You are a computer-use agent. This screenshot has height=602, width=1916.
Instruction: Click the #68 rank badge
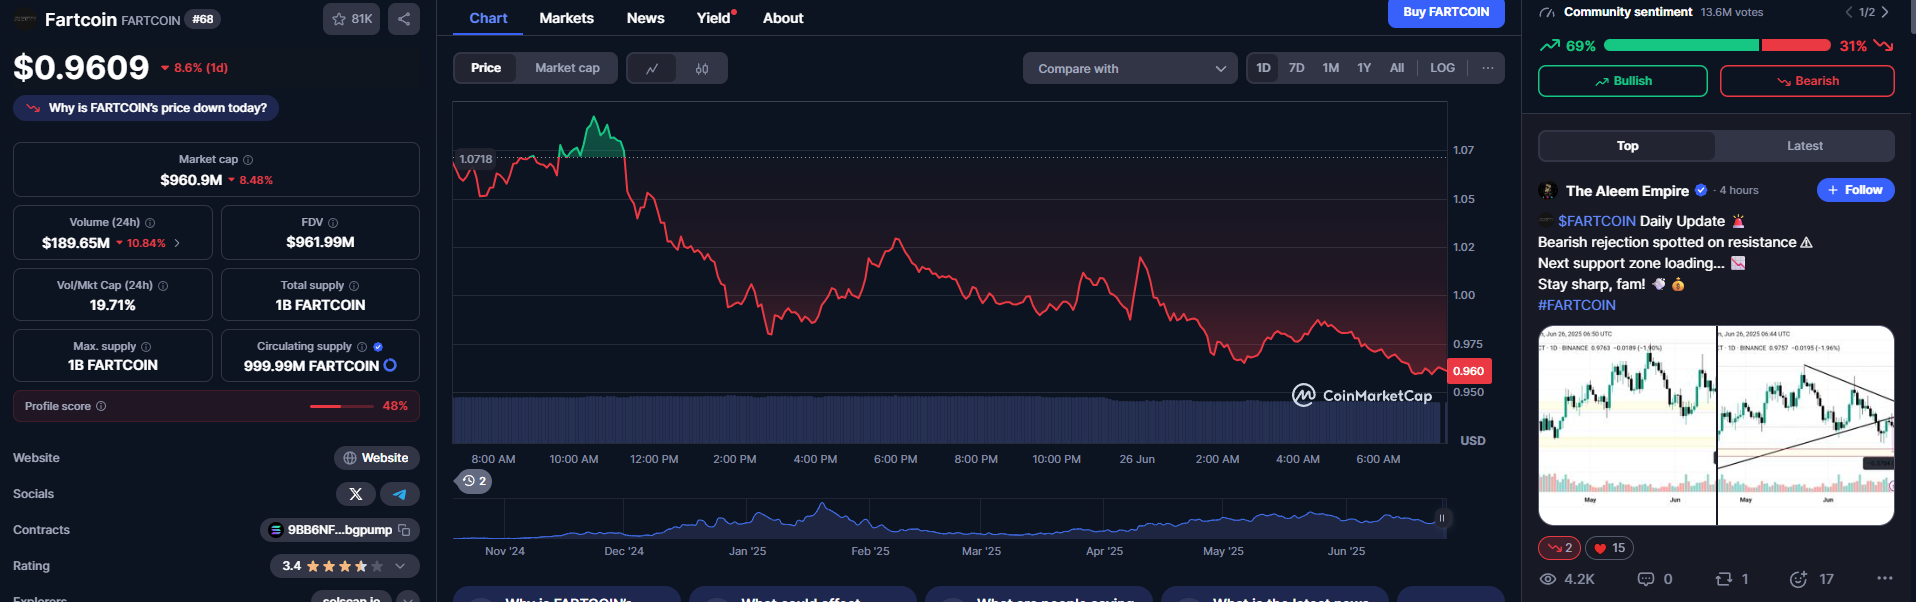click(203, 19)
